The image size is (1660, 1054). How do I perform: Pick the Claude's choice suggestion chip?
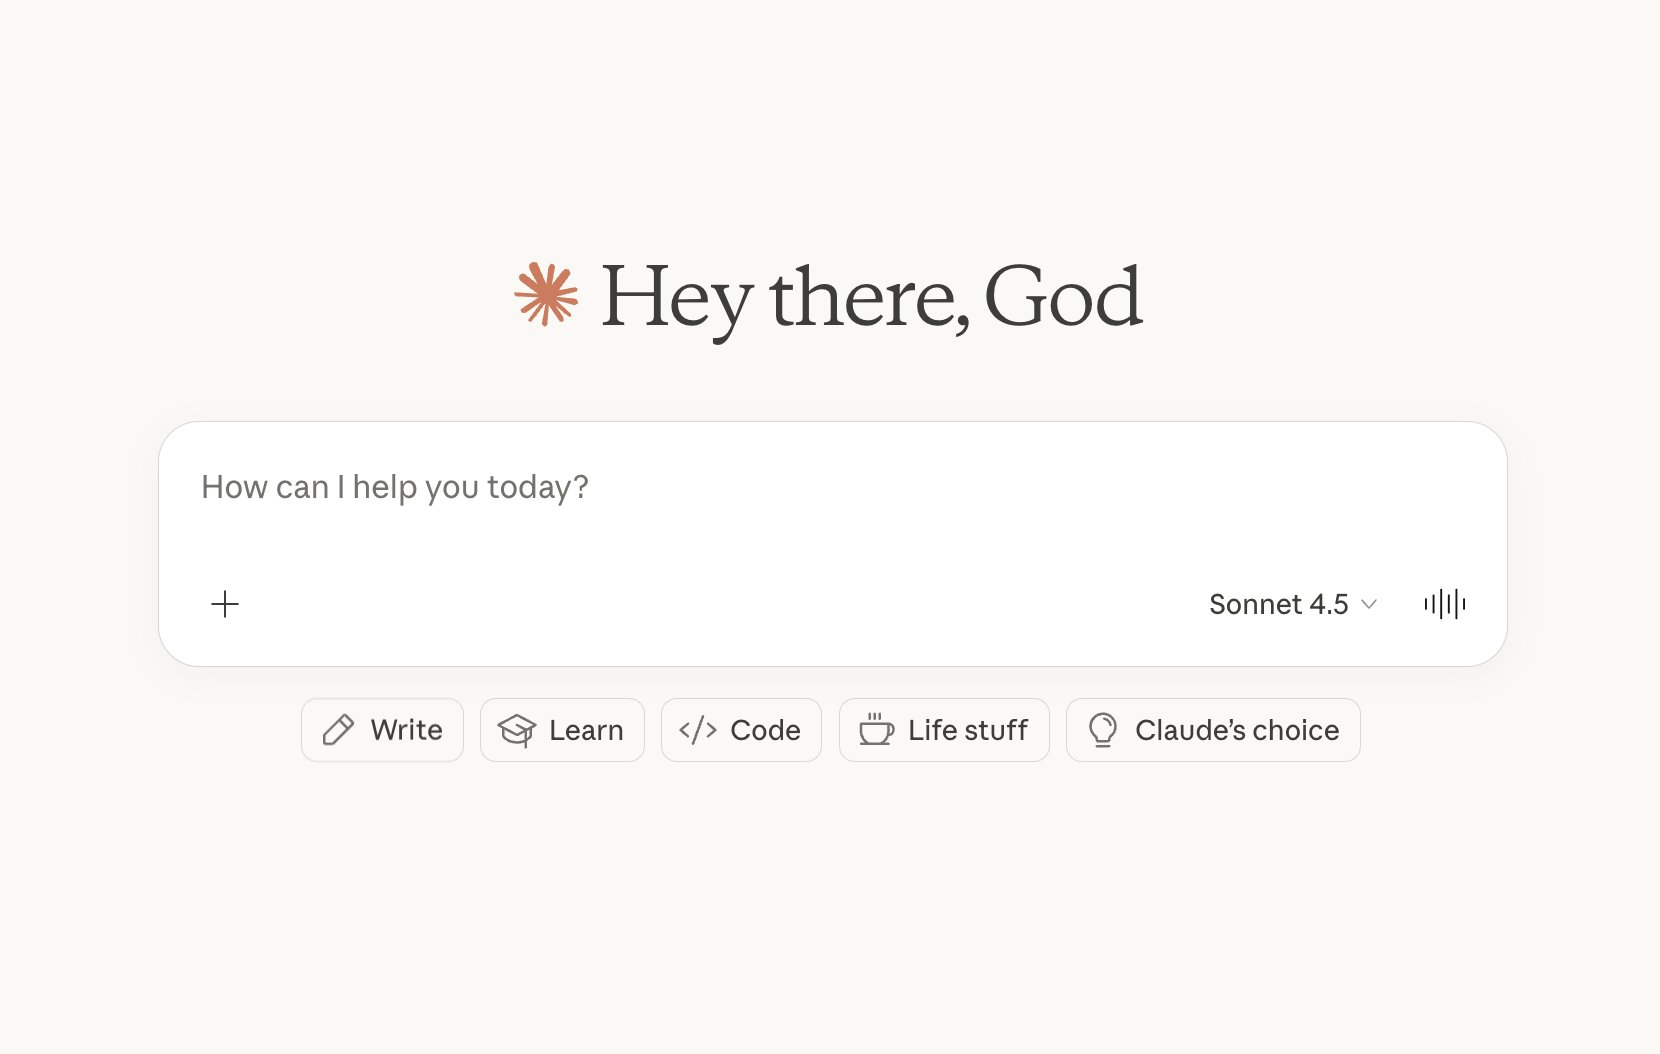pyautogui.click(x=1213, y=730)
